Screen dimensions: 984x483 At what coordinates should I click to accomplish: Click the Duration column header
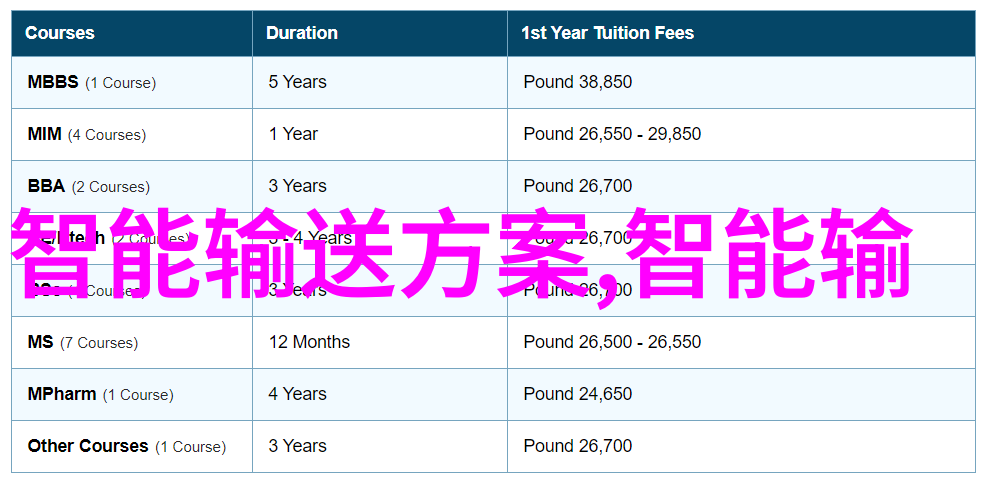click(302, 33)
